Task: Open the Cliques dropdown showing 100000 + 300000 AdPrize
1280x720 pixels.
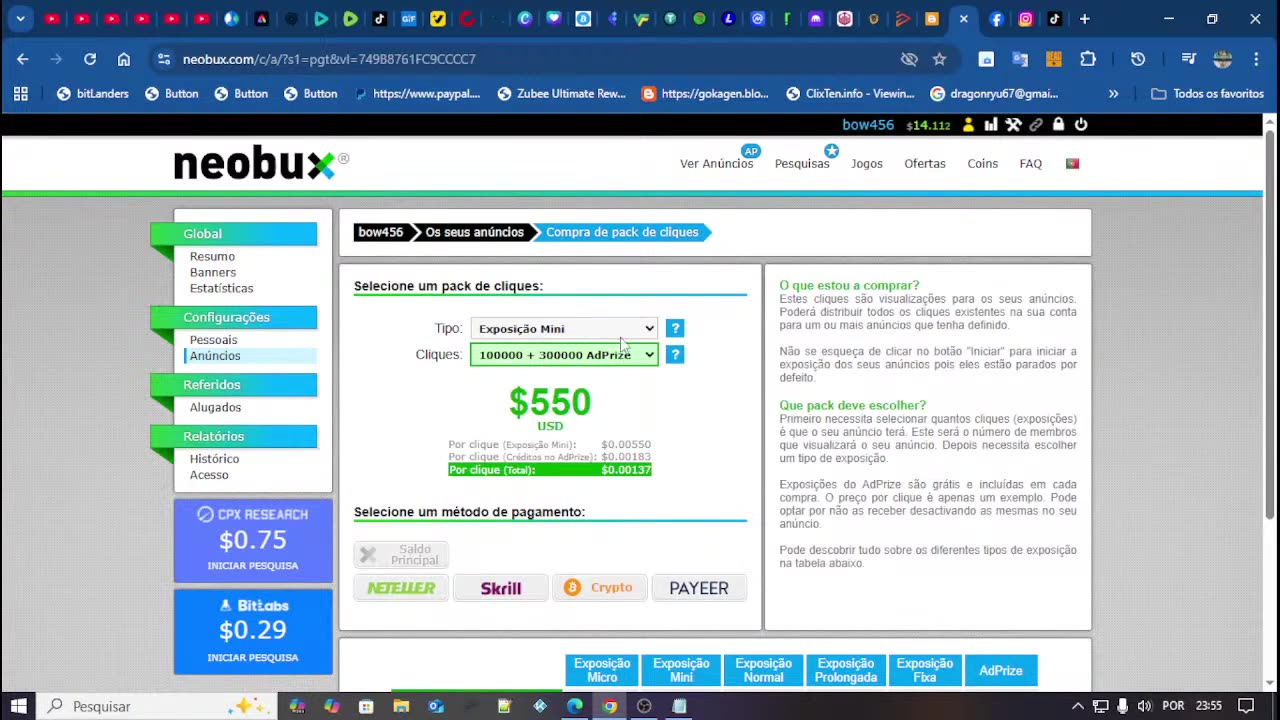Action: tap(564, 354)
